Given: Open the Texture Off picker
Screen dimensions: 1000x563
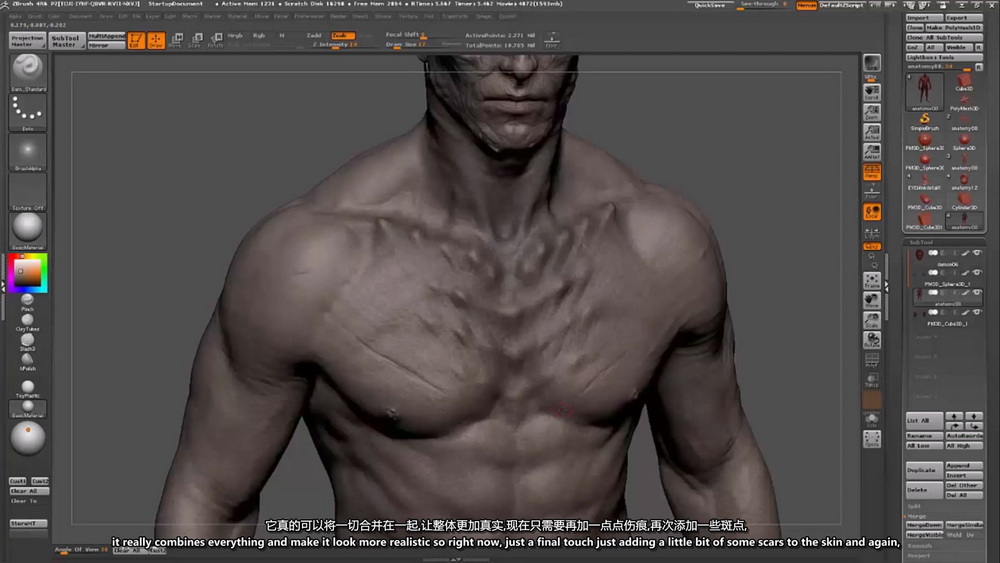Looking at the screenshot, I should (27, 192).
